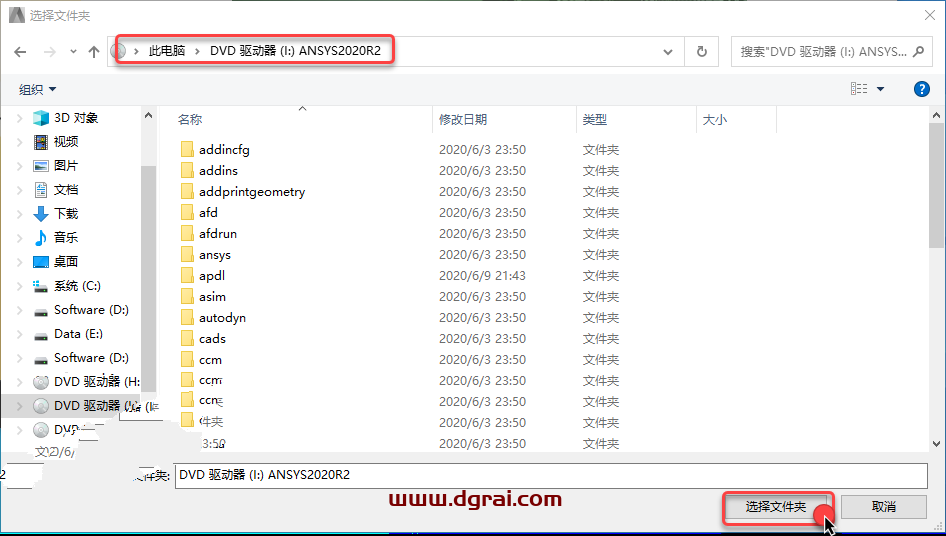Select 桌面 in the navigation pane
The width and height of the screenshot is (946, 536).
click(65, 262)
